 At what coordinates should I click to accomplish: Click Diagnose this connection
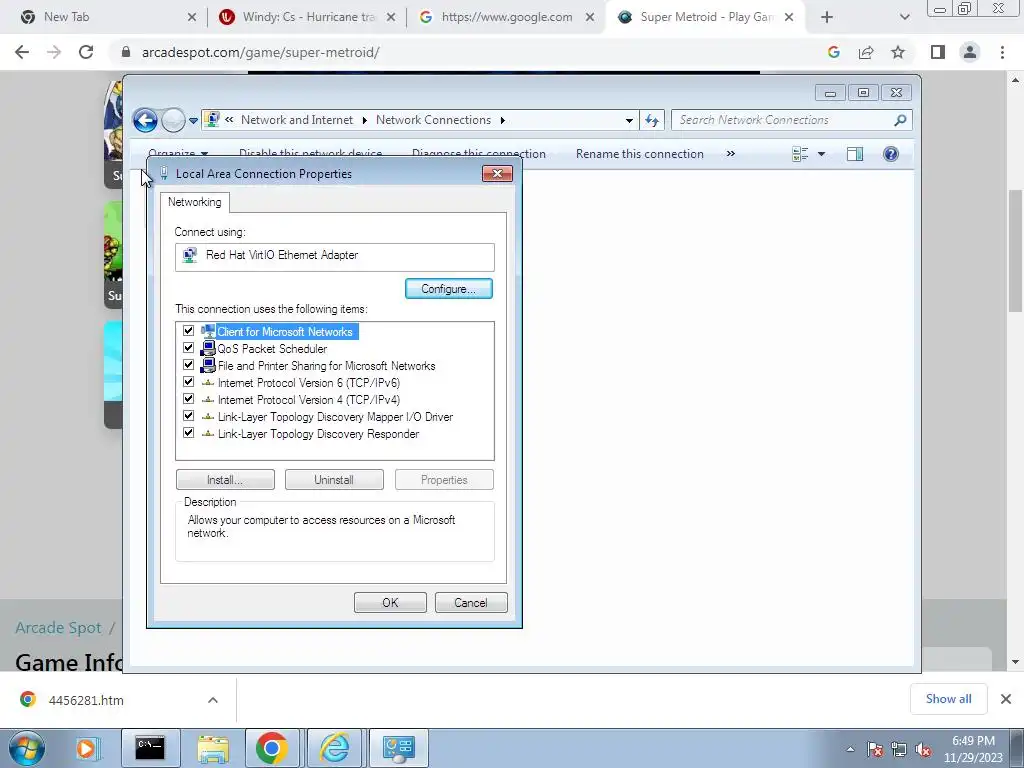479,154
